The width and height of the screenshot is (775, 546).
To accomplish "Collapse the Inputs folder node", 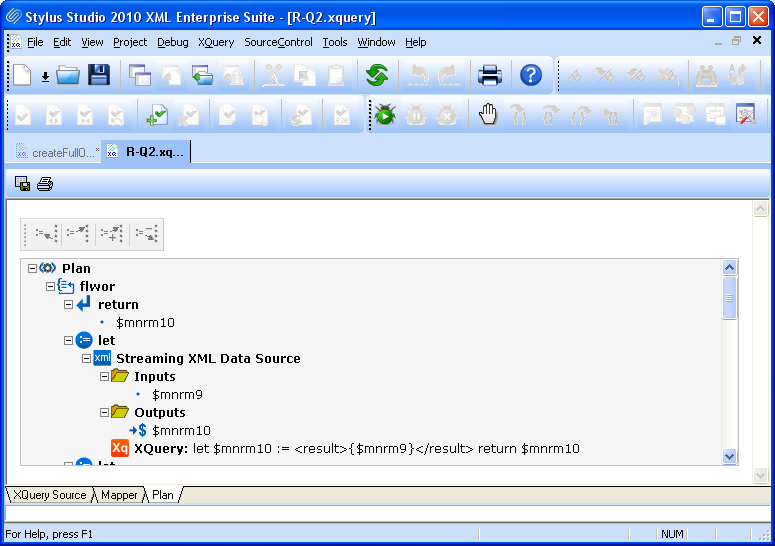I will point(104,377).
